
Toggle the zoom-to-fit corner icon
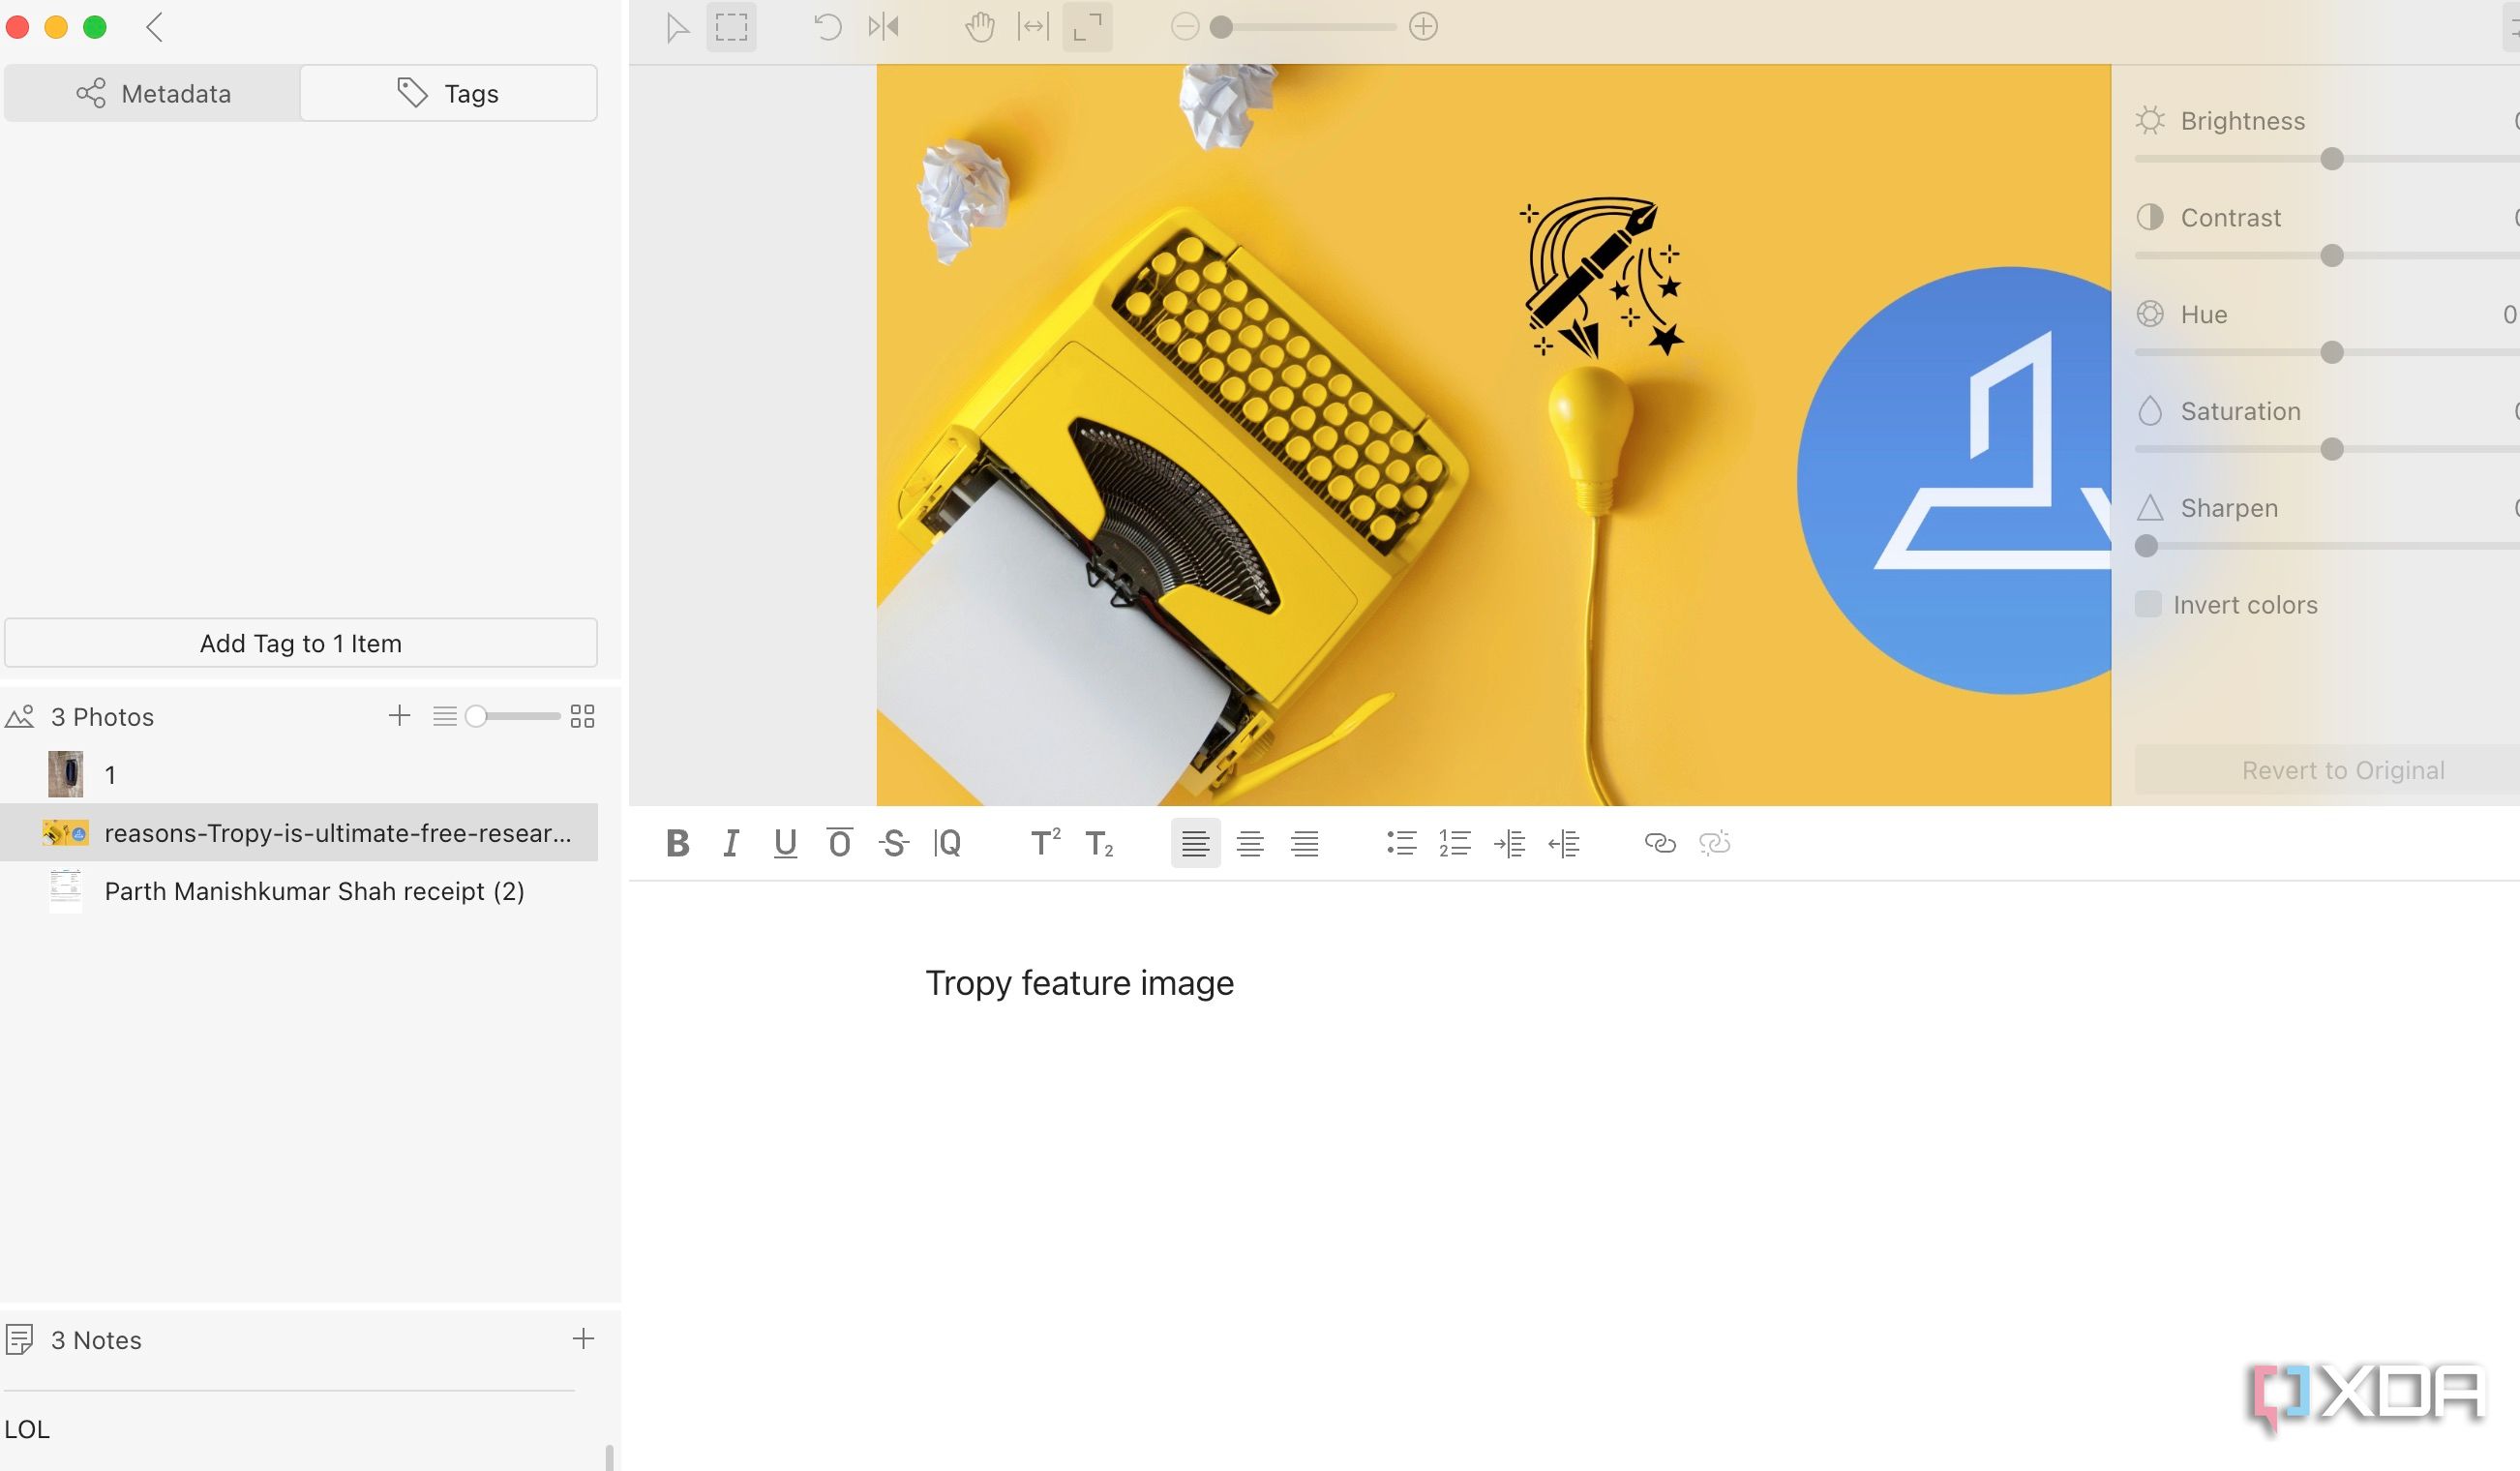pos(1087,27)
